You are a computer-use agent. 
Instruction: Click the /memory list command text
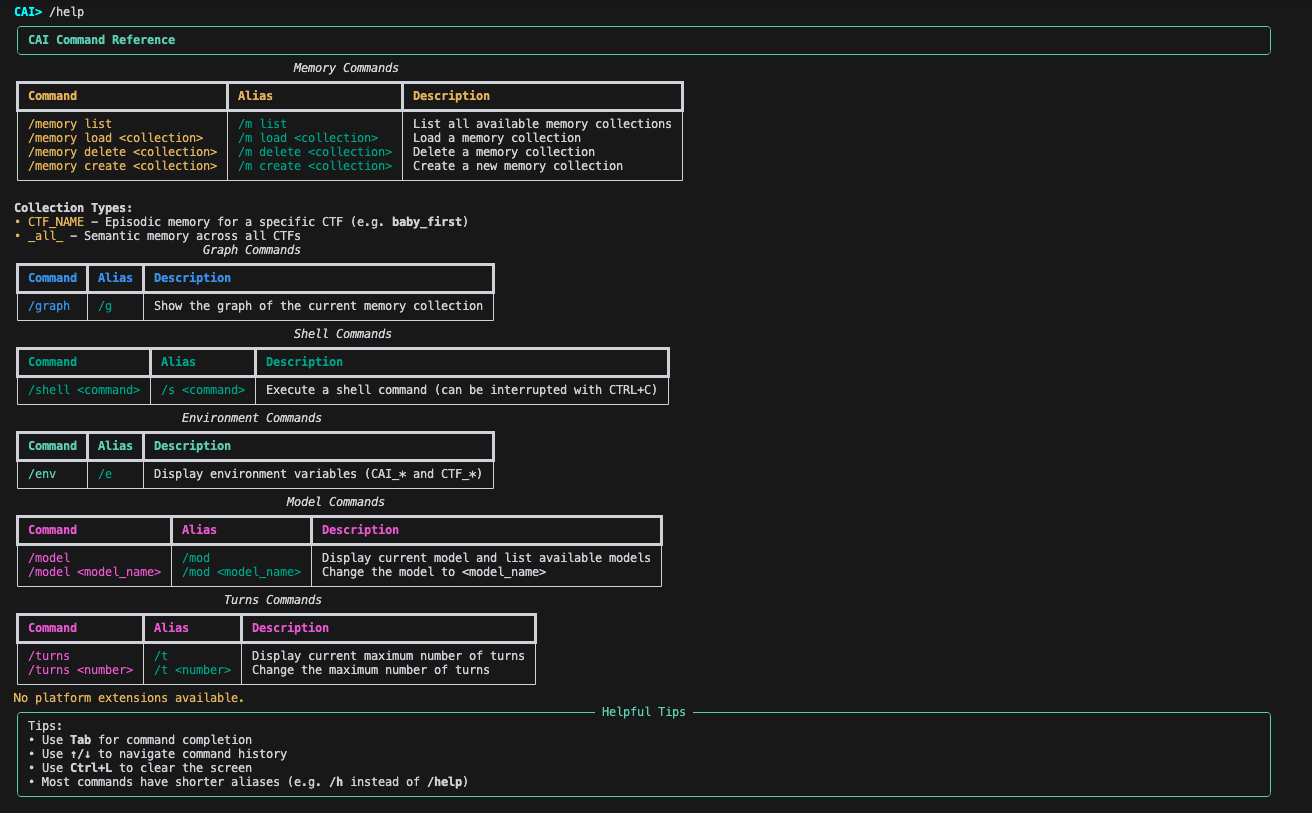(70, 124)
